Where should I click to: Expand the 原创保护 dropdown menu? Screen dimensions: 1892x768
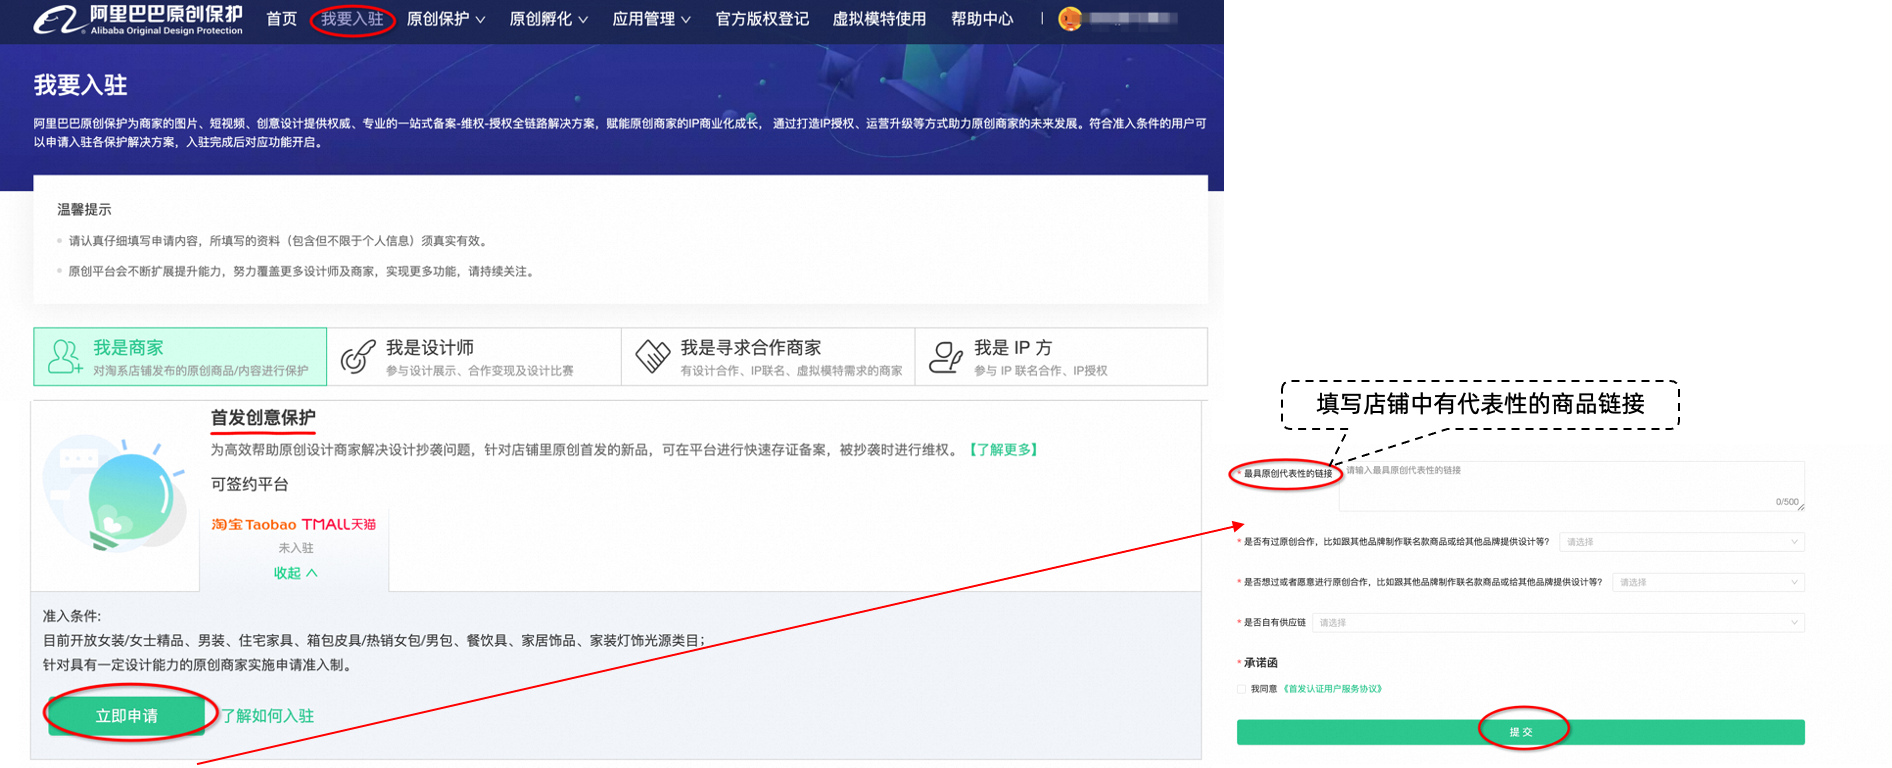click(446, 19)
